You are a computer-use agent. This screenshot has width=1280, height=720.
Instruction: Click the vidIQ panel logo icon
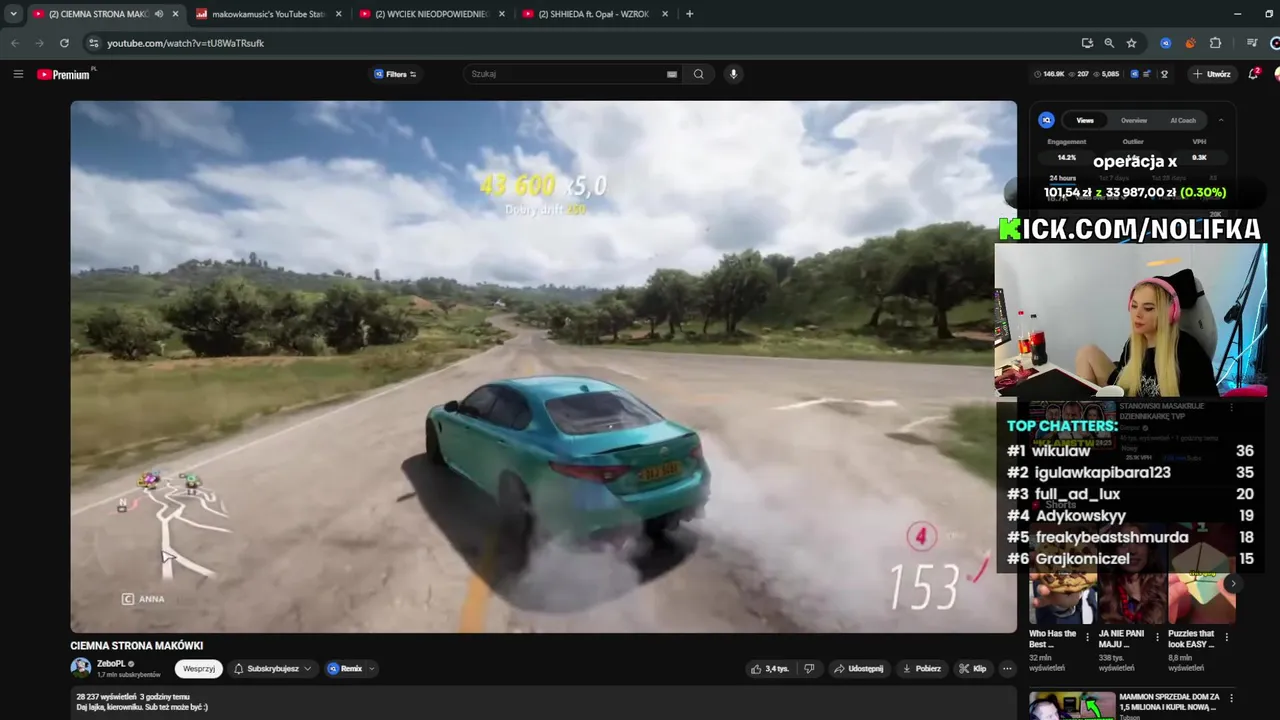pos(1046,120)
